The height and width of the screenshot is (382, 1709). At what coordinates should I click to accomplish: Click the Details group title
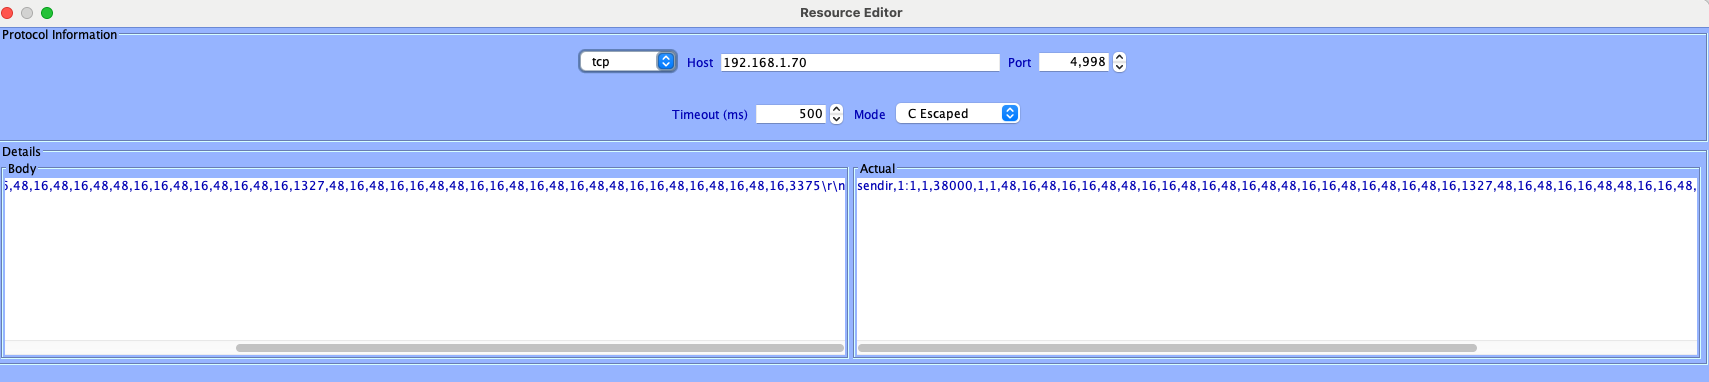pyautogui.click(x=21, y=152)
